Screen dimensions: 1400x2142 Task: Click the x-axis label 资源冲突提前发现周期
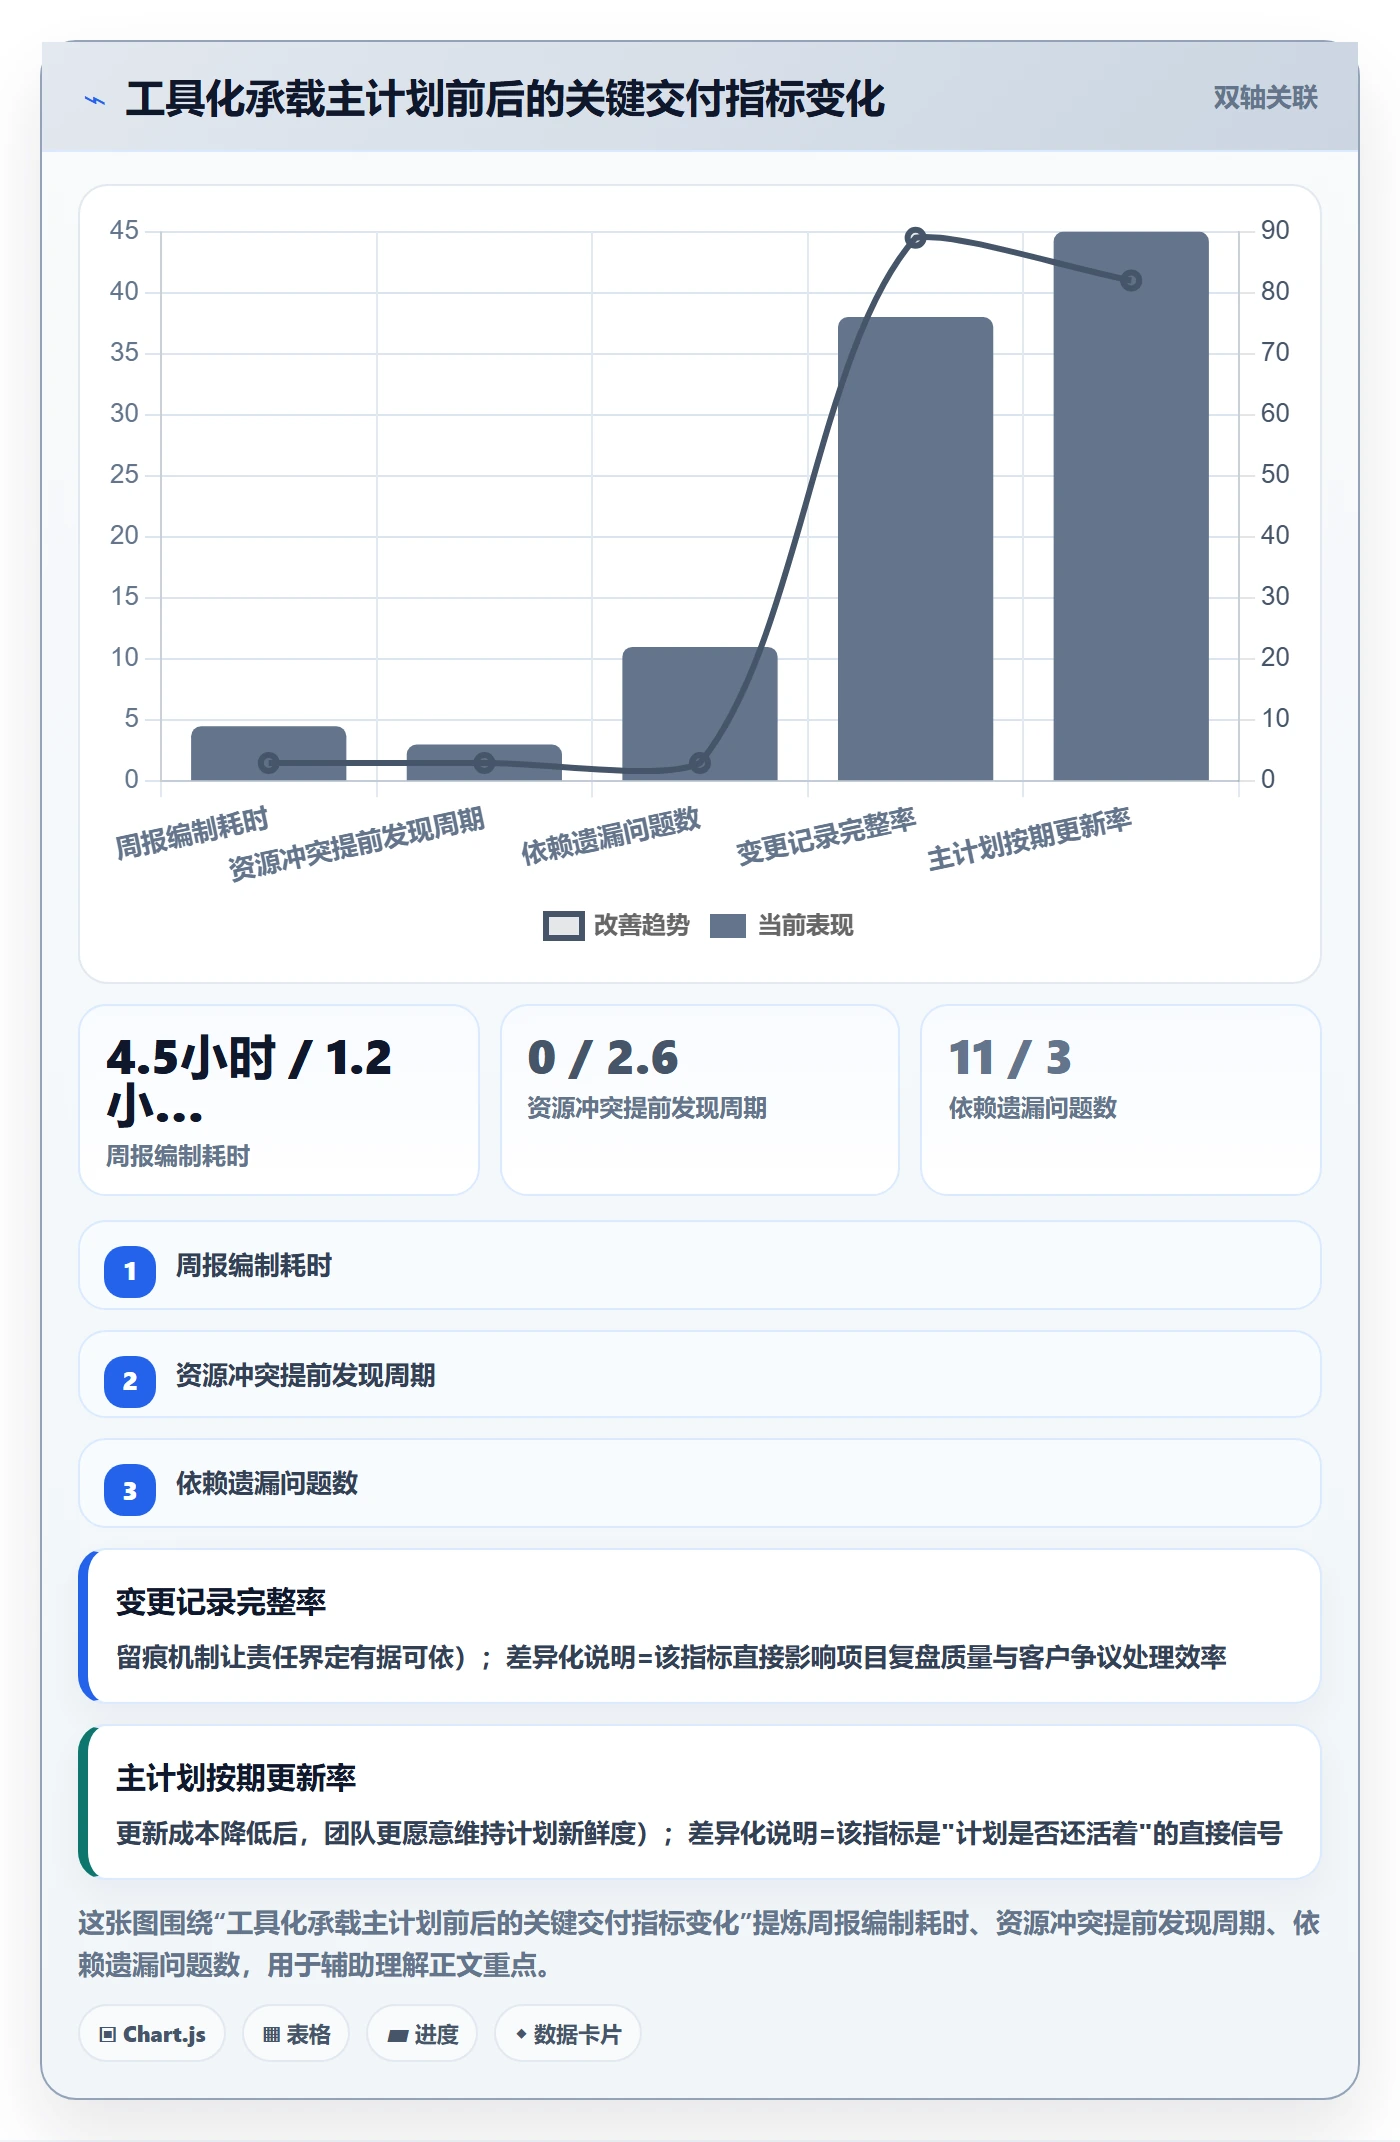tap(356, 844)
